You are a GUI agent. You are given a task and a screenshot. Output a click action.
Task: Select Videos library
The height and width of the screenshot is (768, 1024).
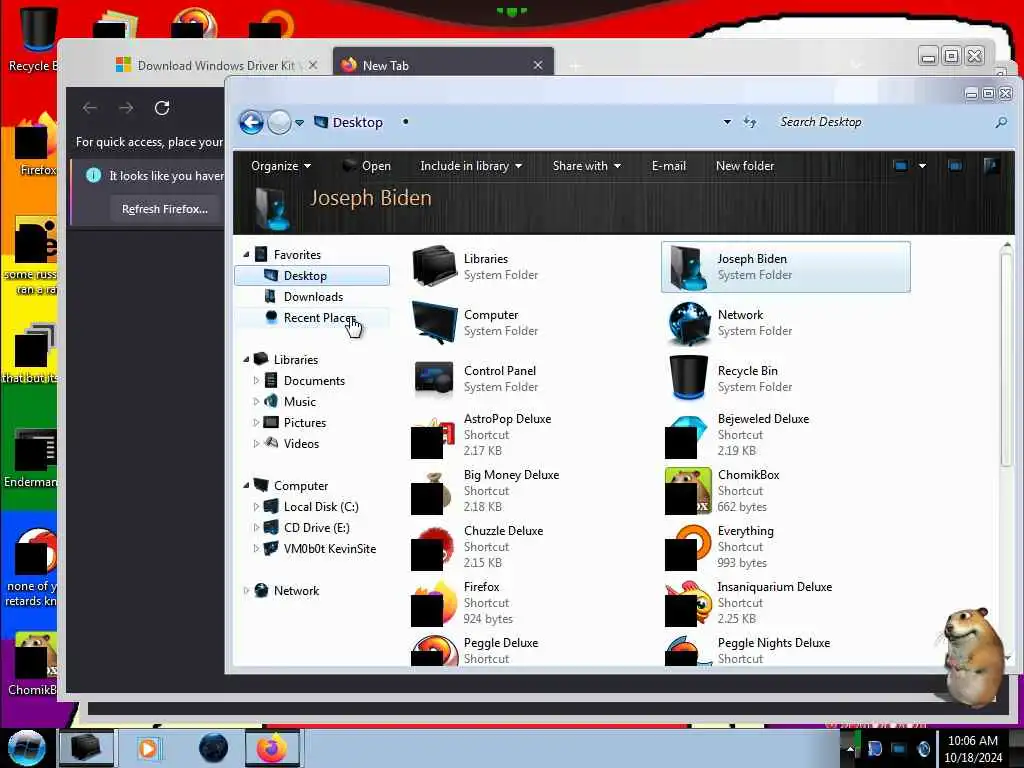tap(301, 443)
